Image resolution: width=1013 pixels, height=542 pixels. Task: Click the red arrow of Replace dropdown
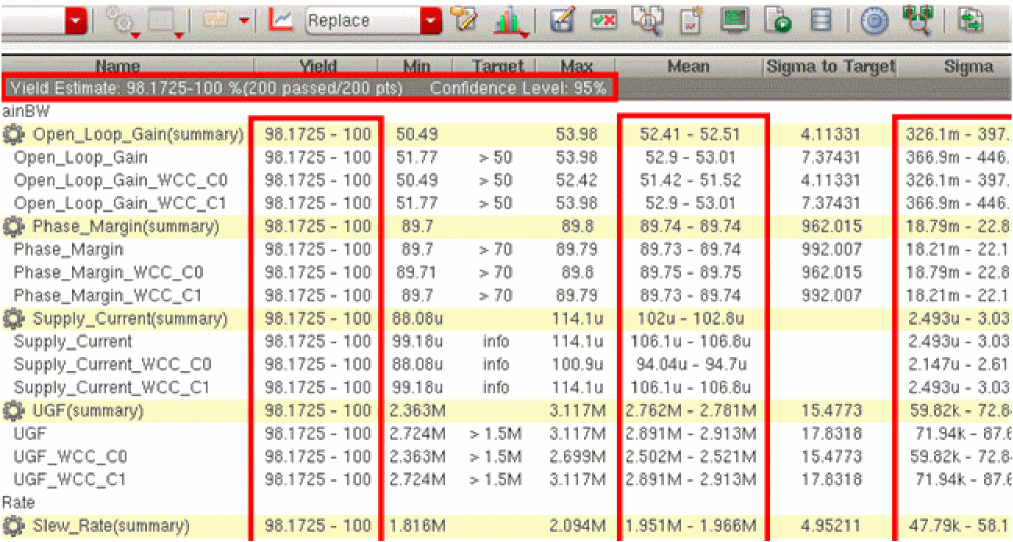(431, 21)
